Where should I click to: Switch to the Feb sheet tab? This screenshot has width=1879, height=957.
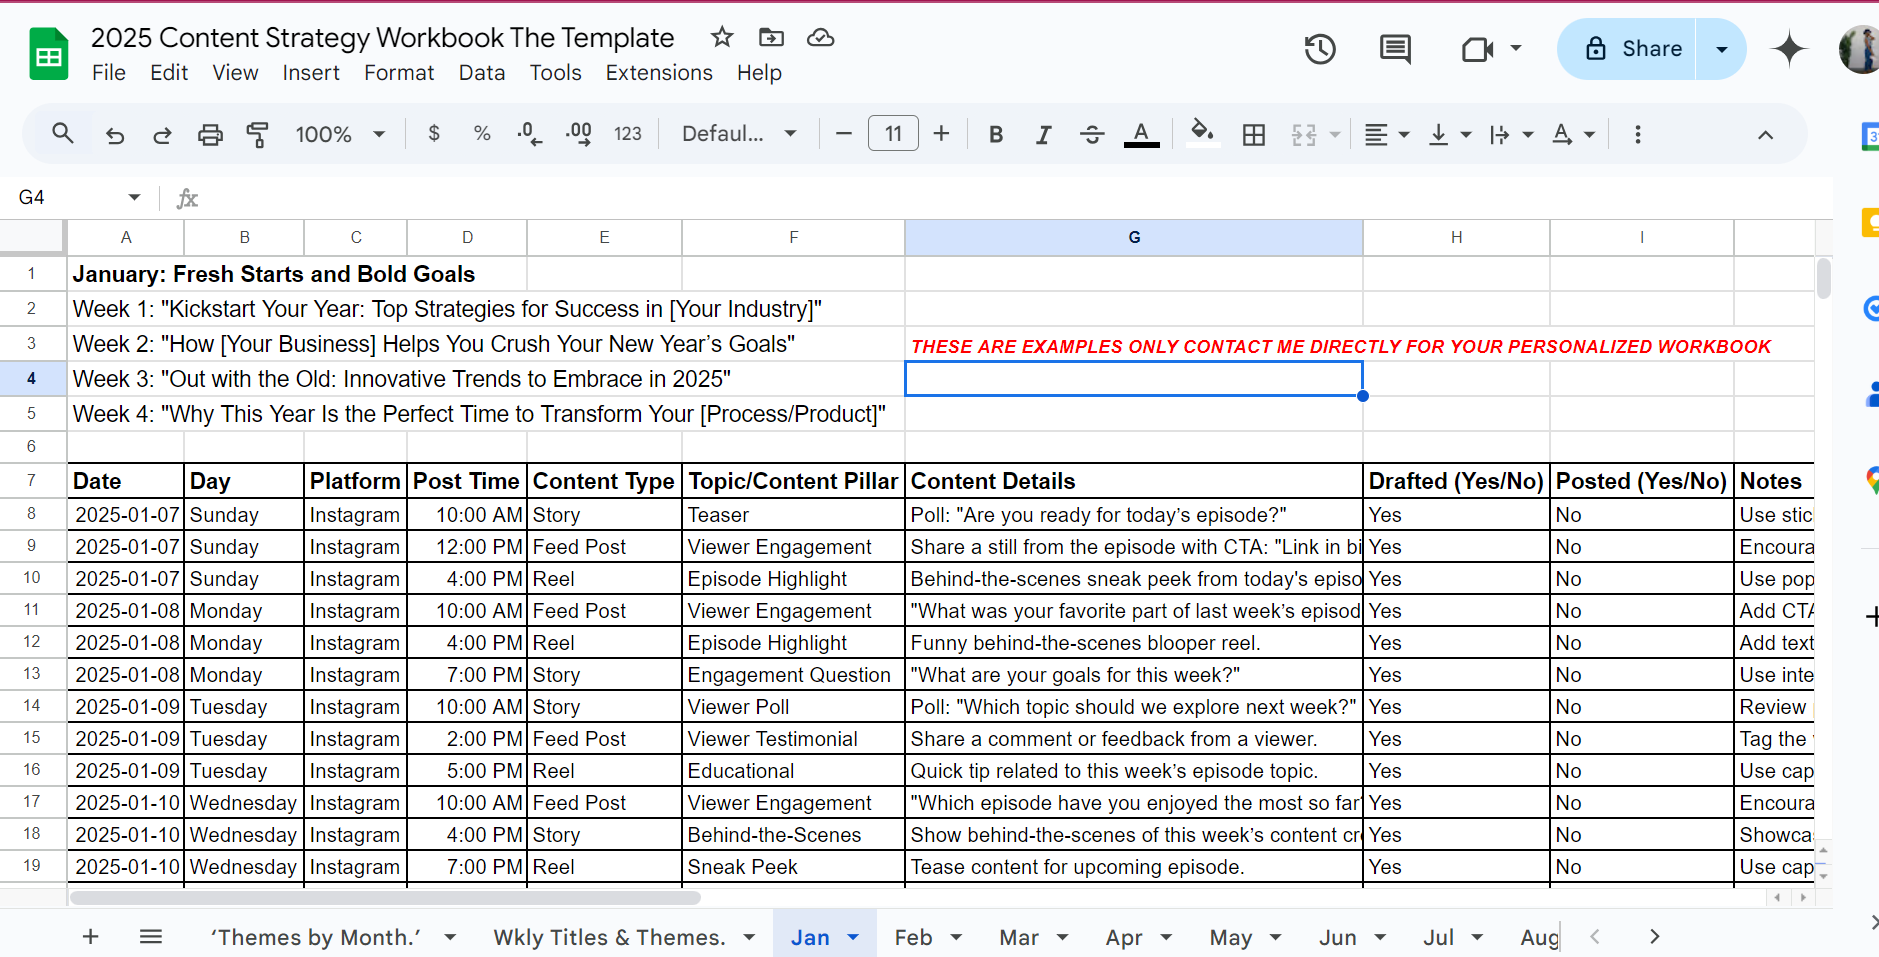pos(913,937)
